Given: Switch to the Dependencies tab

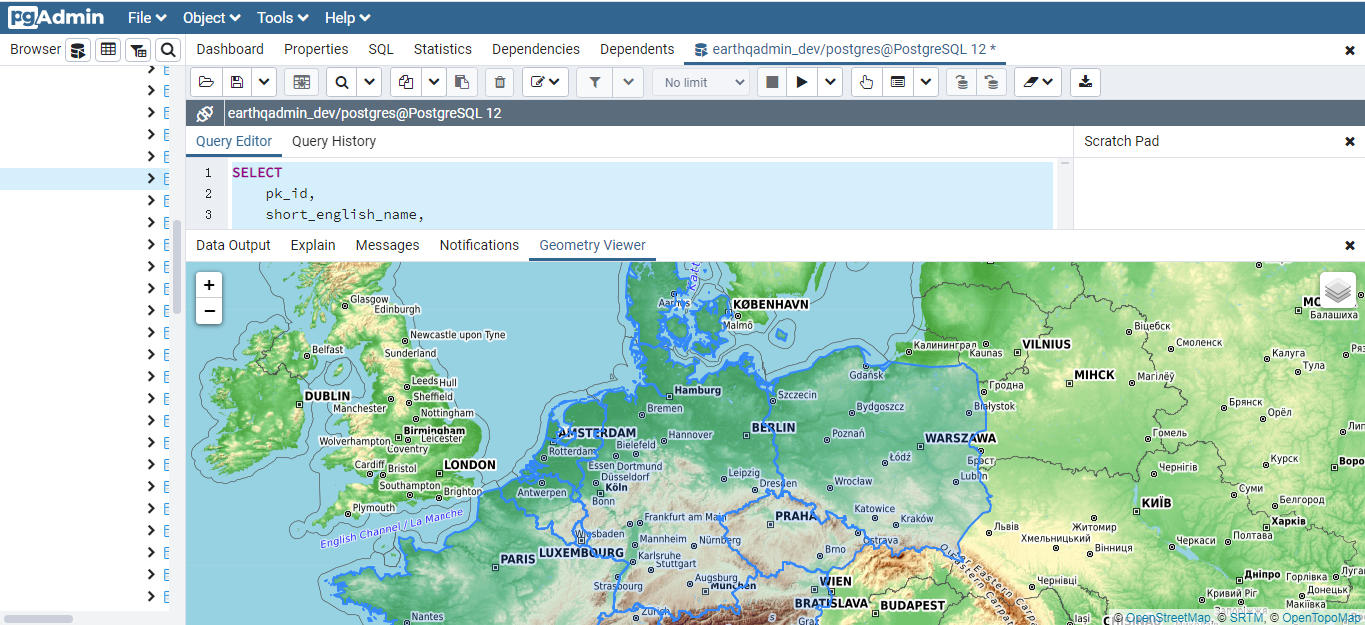Looking at the screenshot, I should point(536,49).
